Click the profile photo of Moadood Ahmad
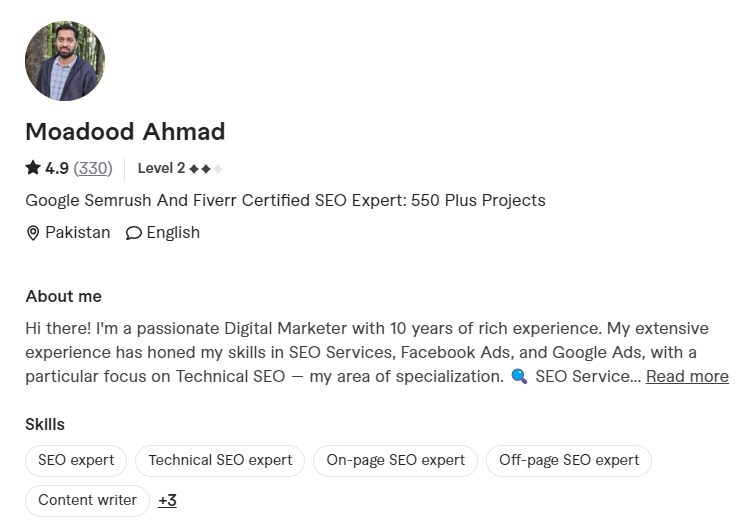Viewport: 751px width, 520px height. coord(64,60)
